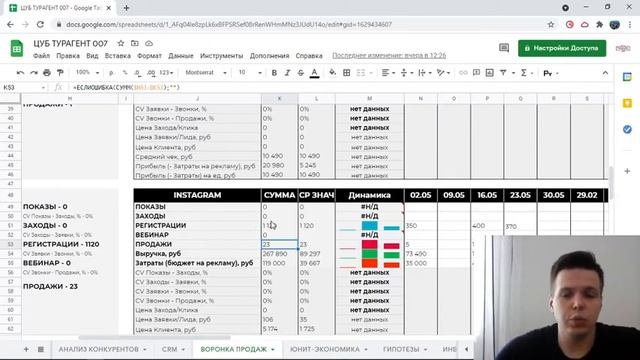640x360 pixels.
Task: Open the Вставка menu
Action: 118,56
